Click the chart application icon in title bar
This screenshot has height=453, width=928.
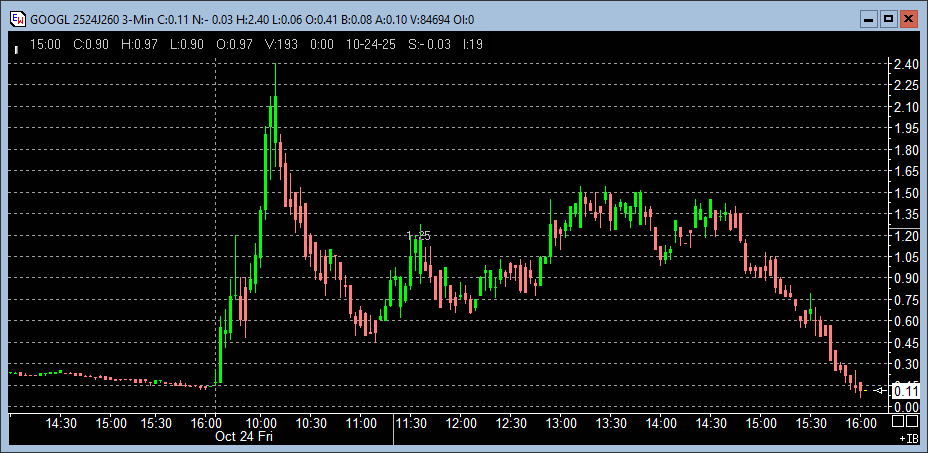click(x=17, y=19)
